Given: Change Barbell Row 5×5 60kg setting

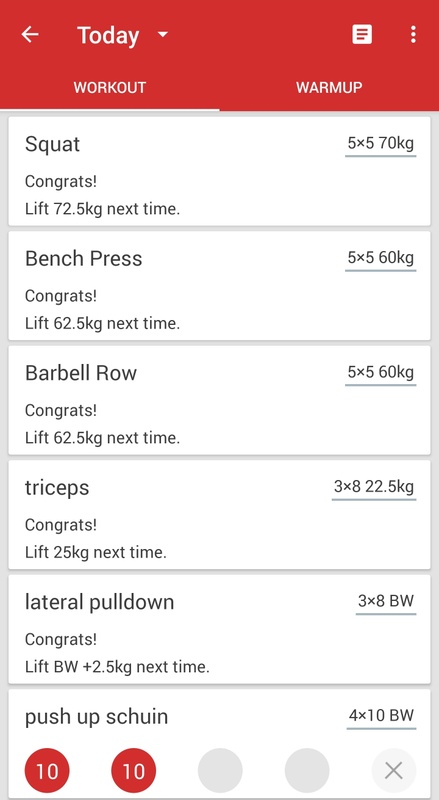Looking at the screenshot, I should (380, 373).
